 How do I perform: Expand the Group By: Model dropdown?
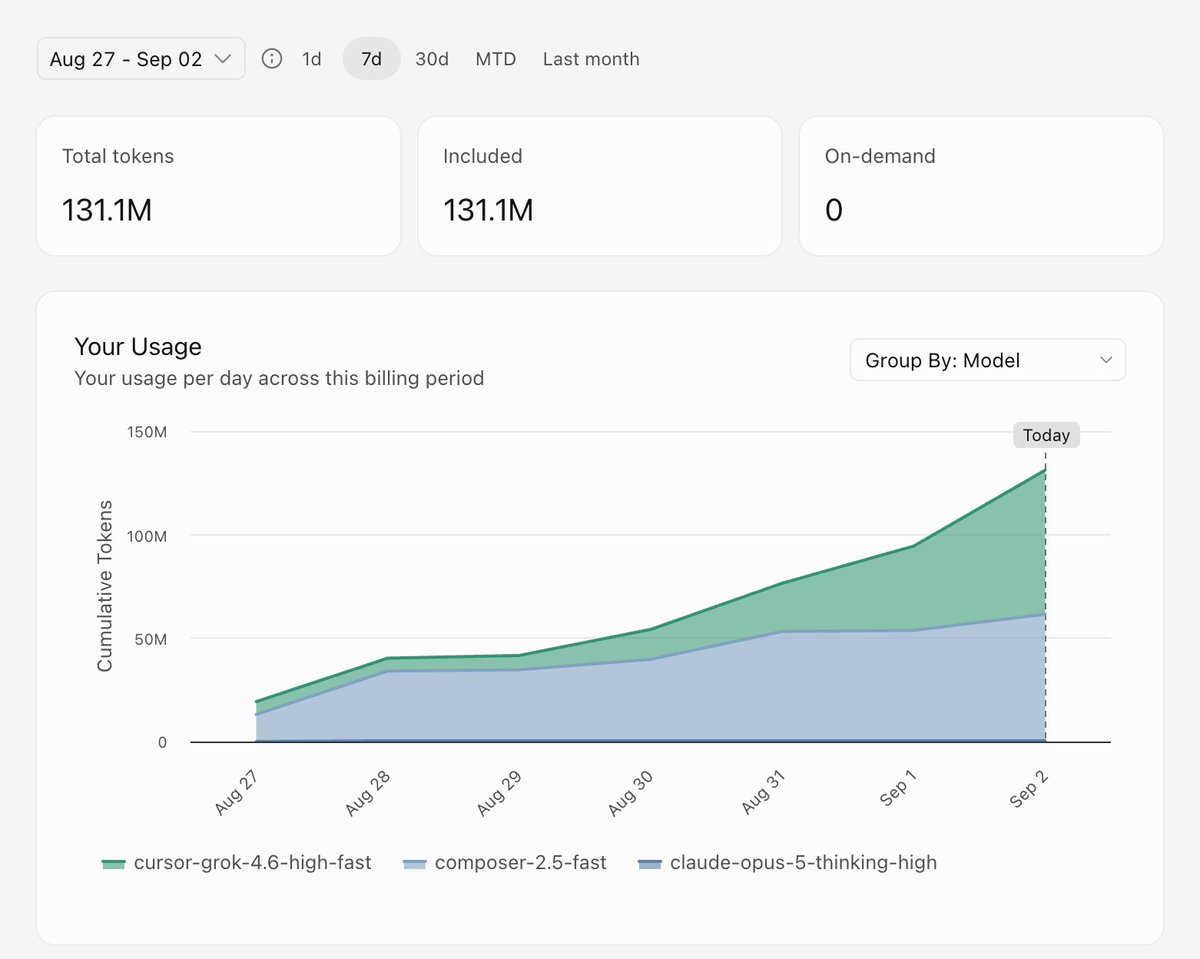click(x=987, y=360)
